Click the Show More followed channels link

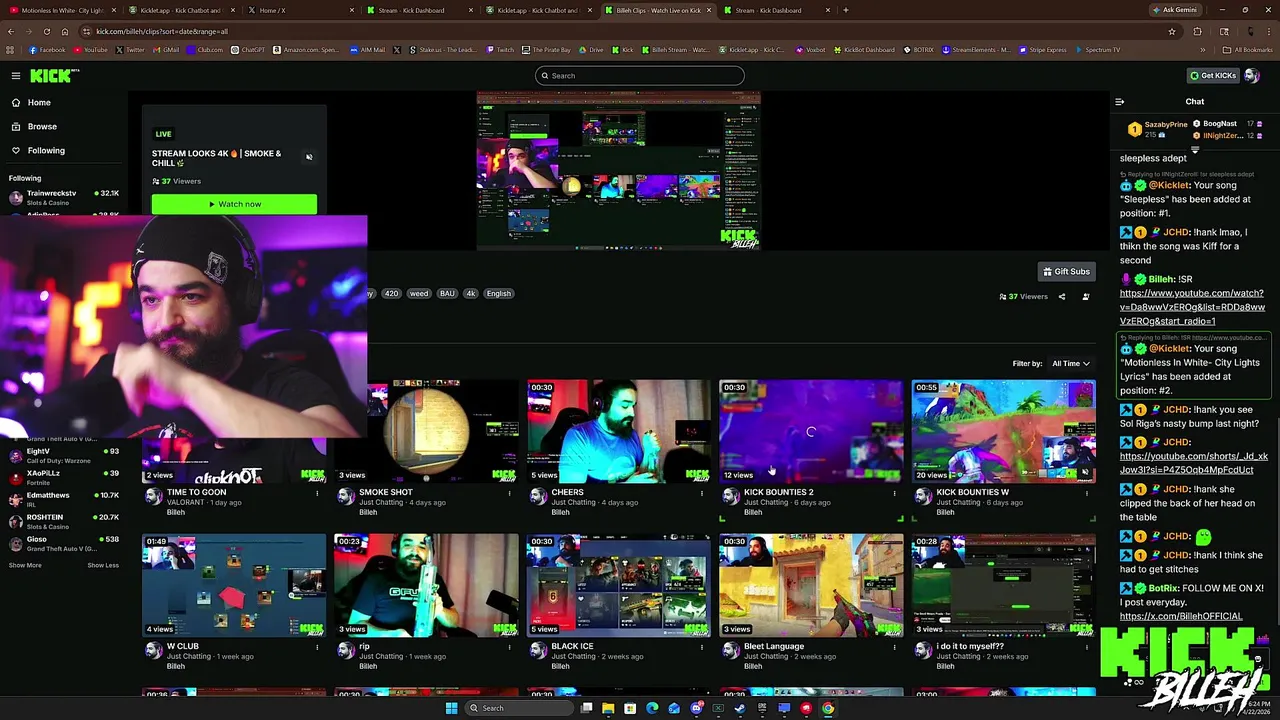tap(25, 565)
